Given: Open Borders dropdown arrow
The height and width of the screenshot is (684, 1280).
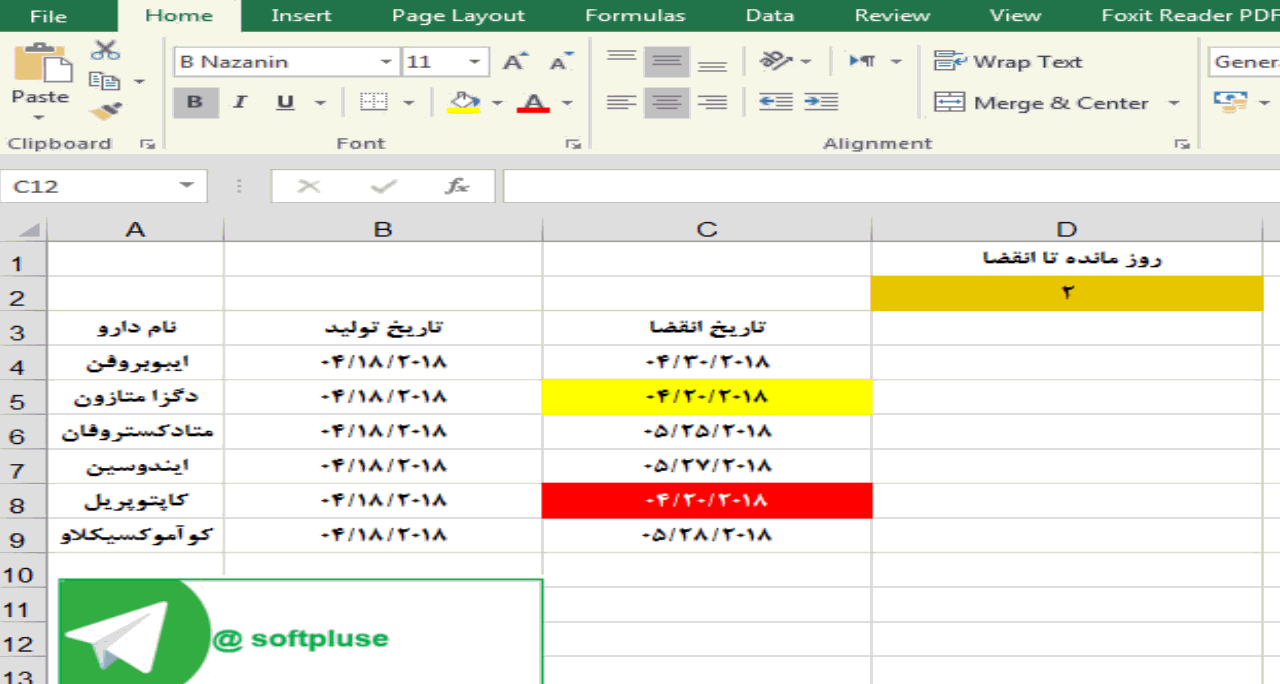Looking at the screenshot, I should click(x=409, y=102).
